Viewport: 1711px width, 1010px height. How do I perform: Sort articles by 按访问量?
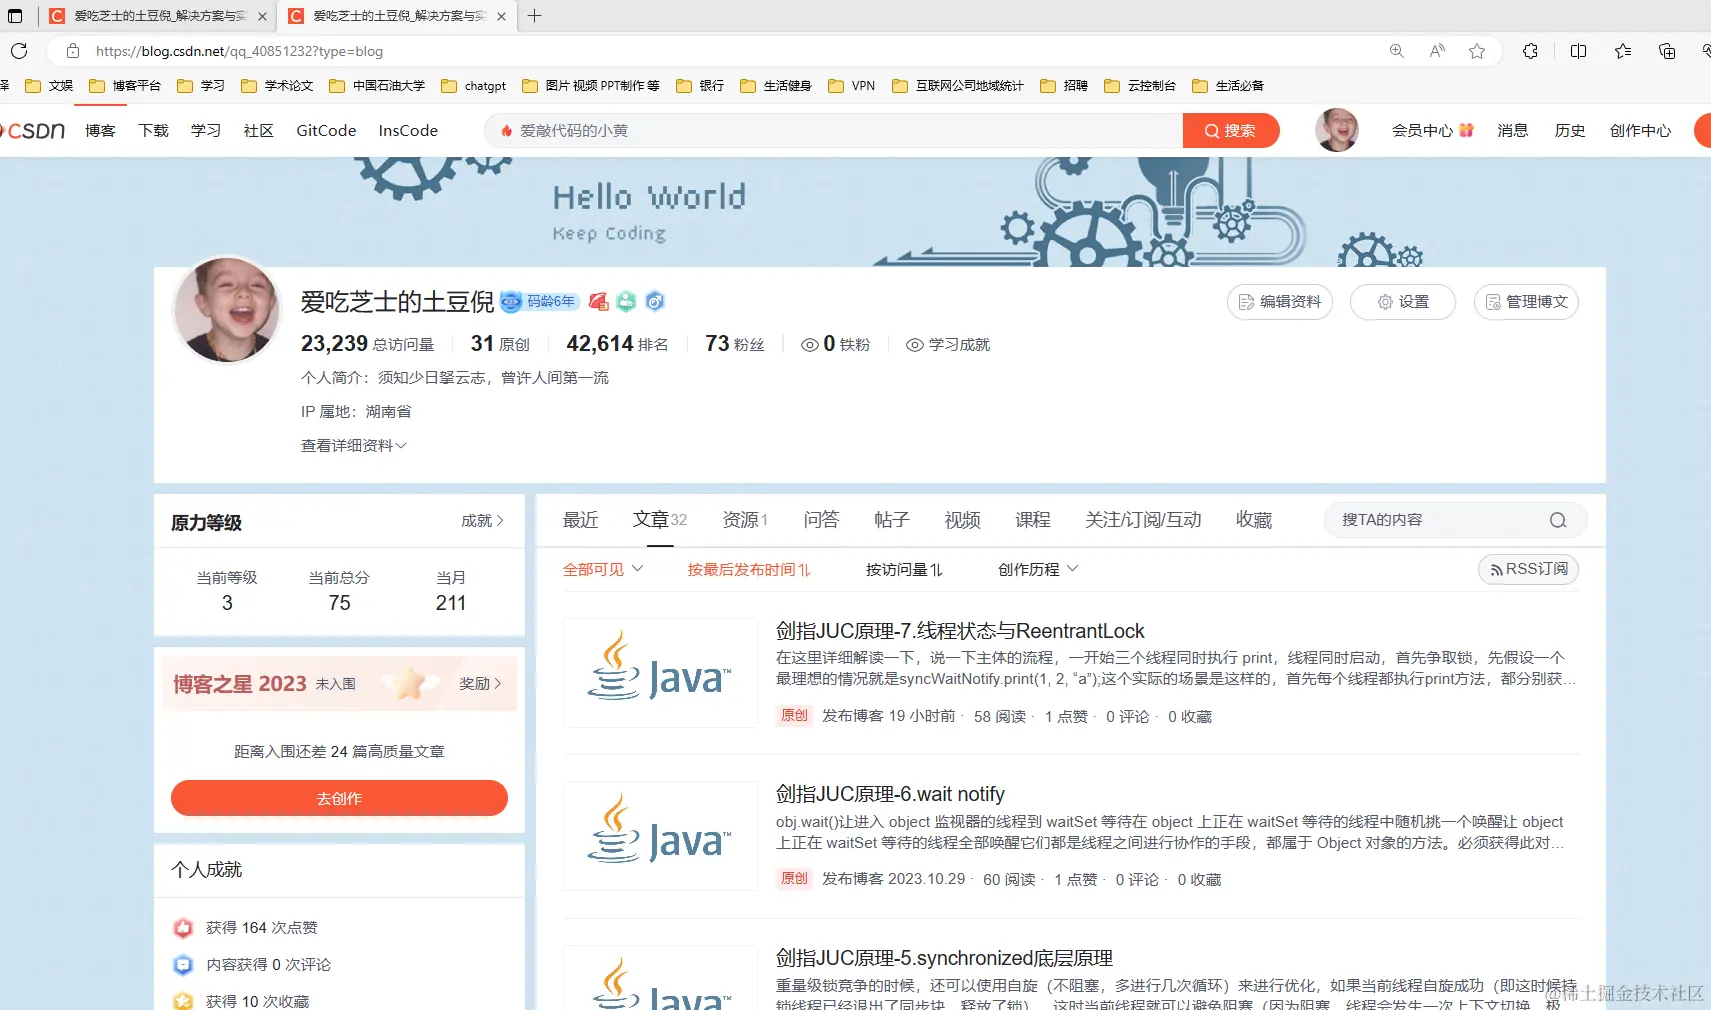(904, 569)
